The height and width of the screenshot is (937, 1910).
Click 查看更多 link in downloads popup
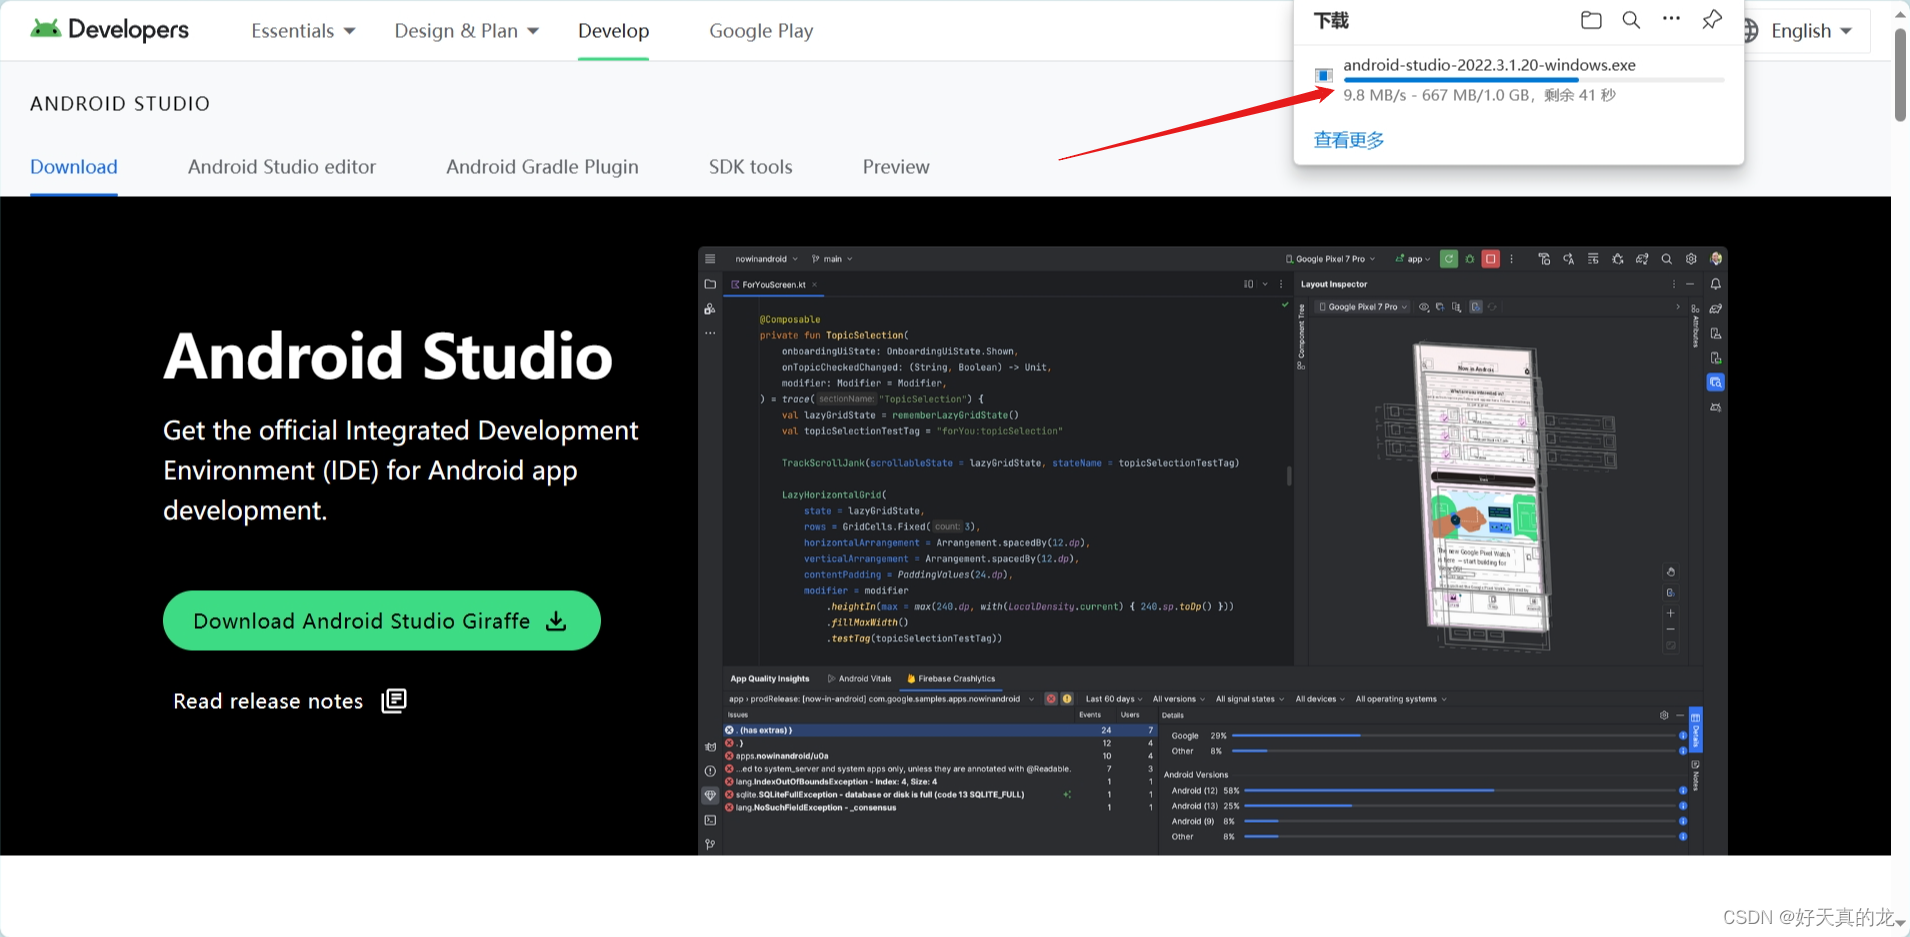1349,140
